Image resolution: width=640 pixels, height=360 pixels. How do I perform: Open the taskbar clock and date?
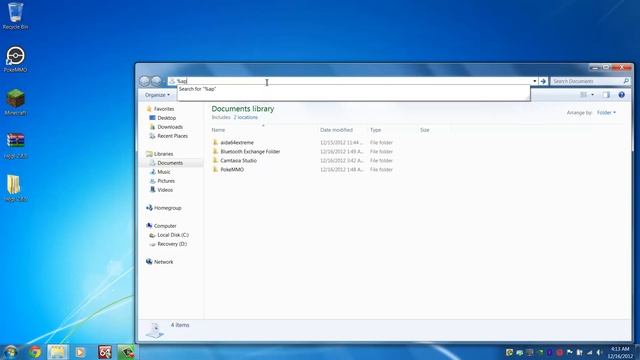click(620, 353)
